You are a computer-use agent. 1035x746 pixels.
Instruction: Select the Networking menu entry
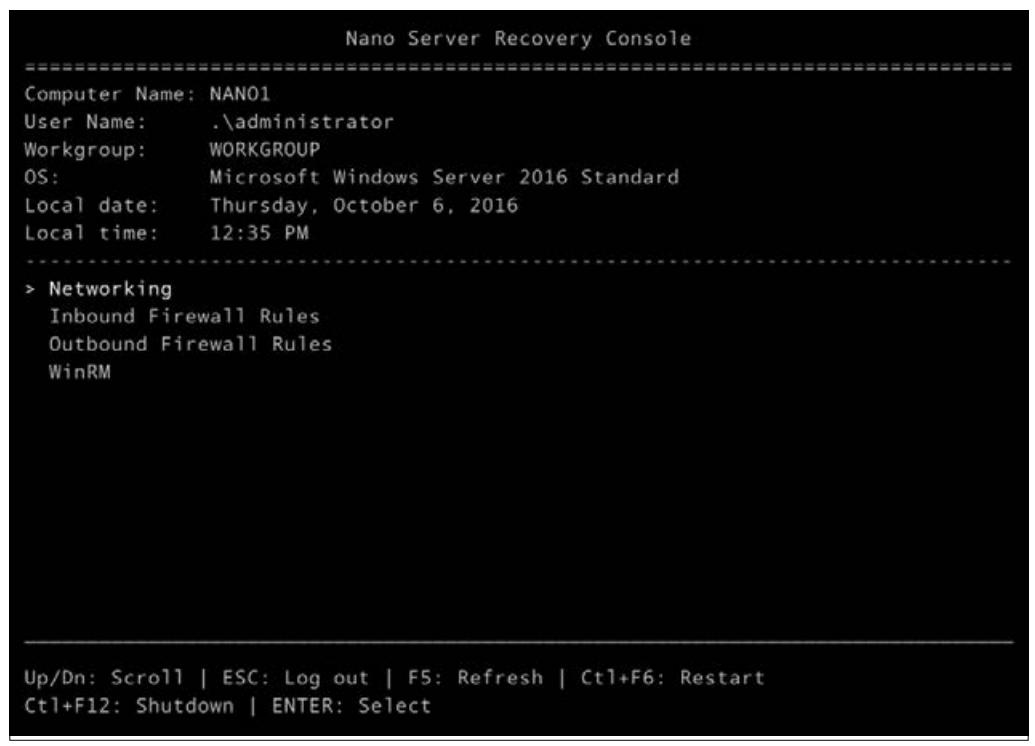click(110, 289)
